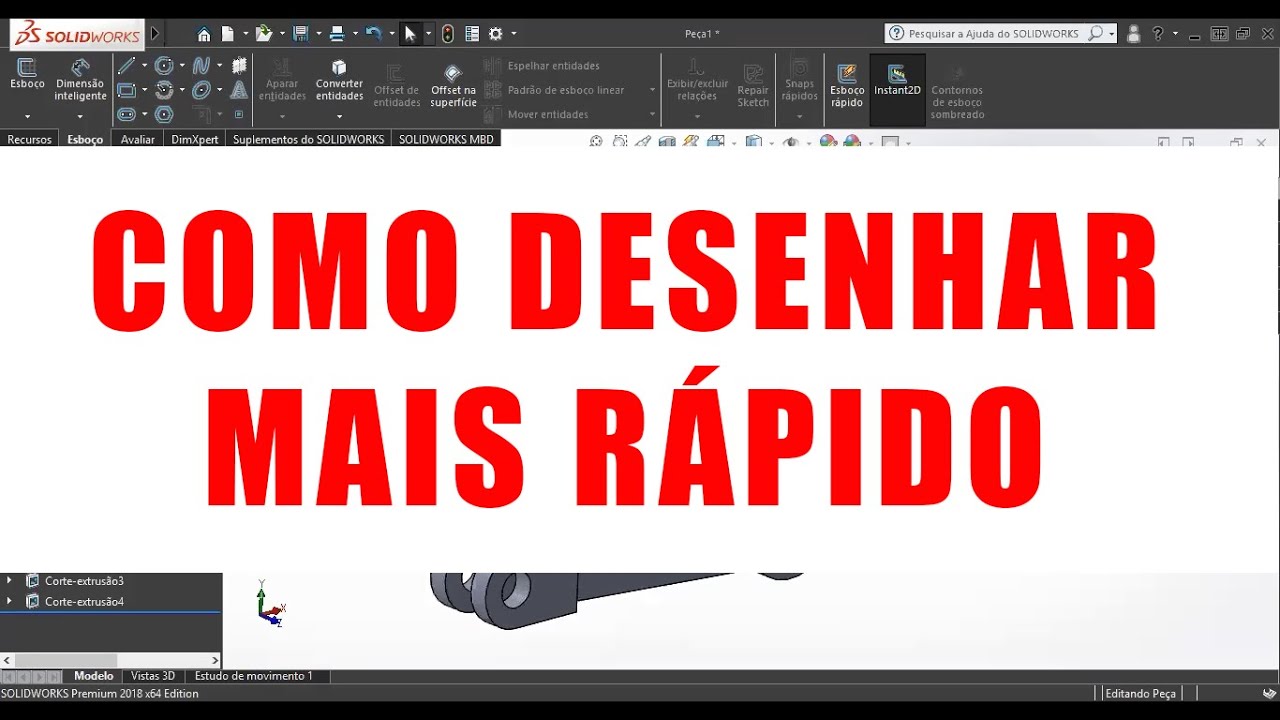The height and width of the screenshot is (720, 1280).
Task: Click the coordinate triad in viewport
Action: click(x=269, y=603)
